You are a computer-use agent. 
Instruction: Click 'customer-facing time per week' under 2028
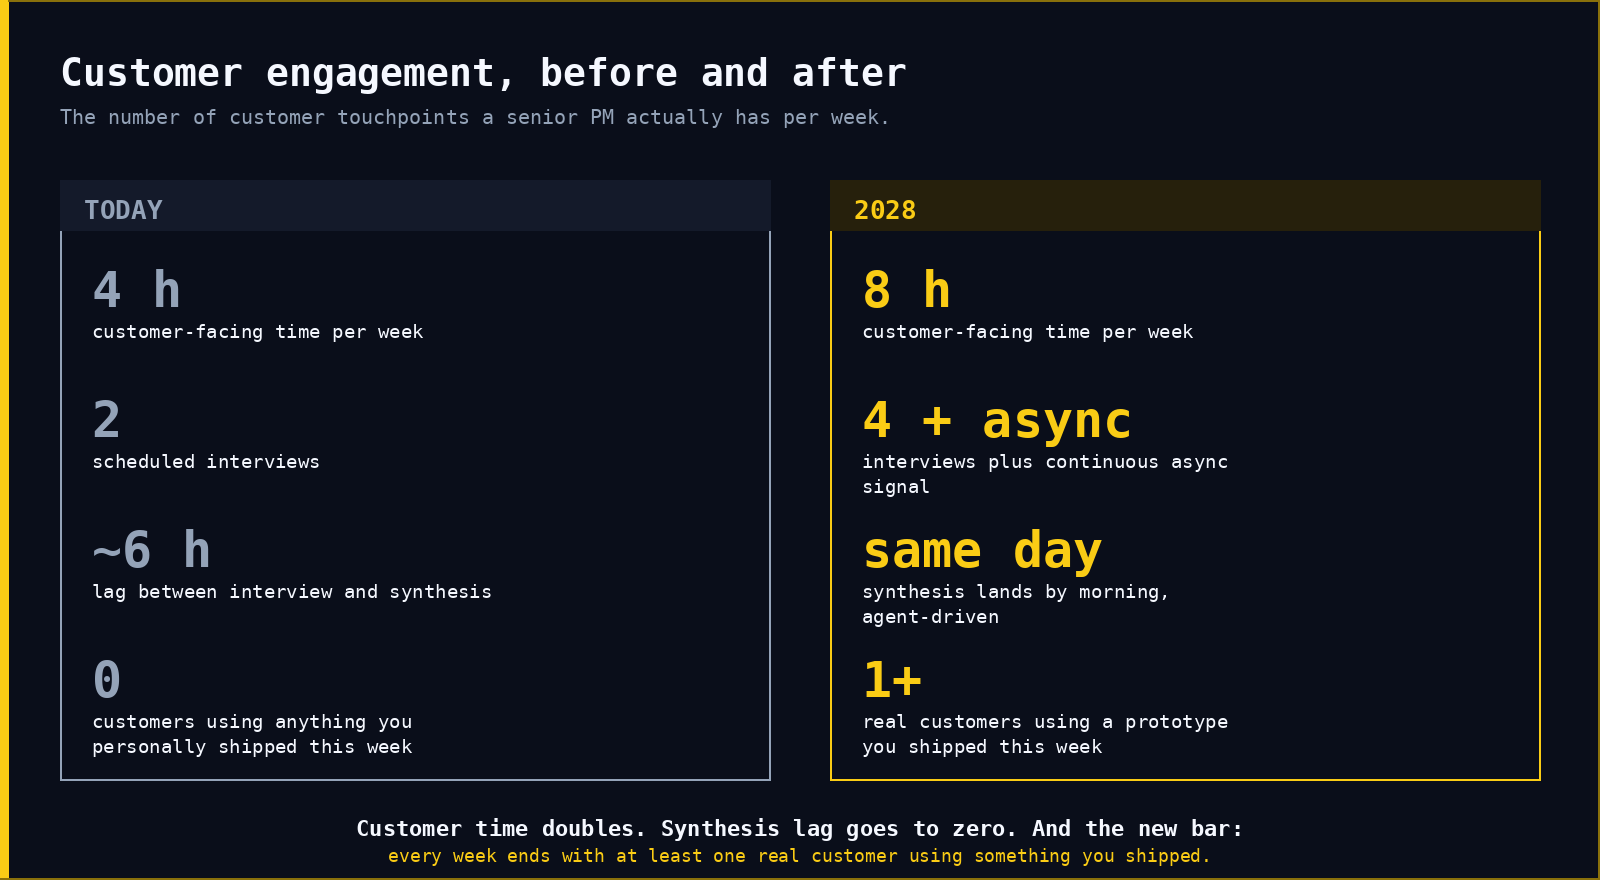[1028, 332]
